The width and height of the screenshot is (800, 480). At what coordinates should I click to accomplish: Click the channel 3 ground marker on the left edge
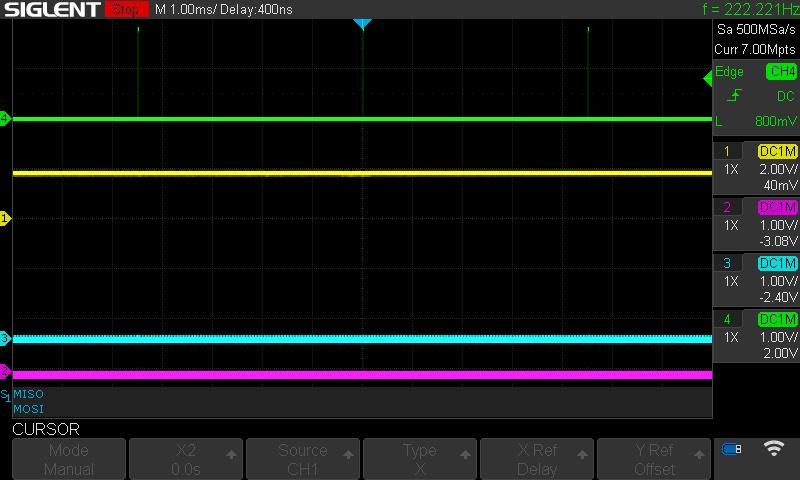coord(5,338)
